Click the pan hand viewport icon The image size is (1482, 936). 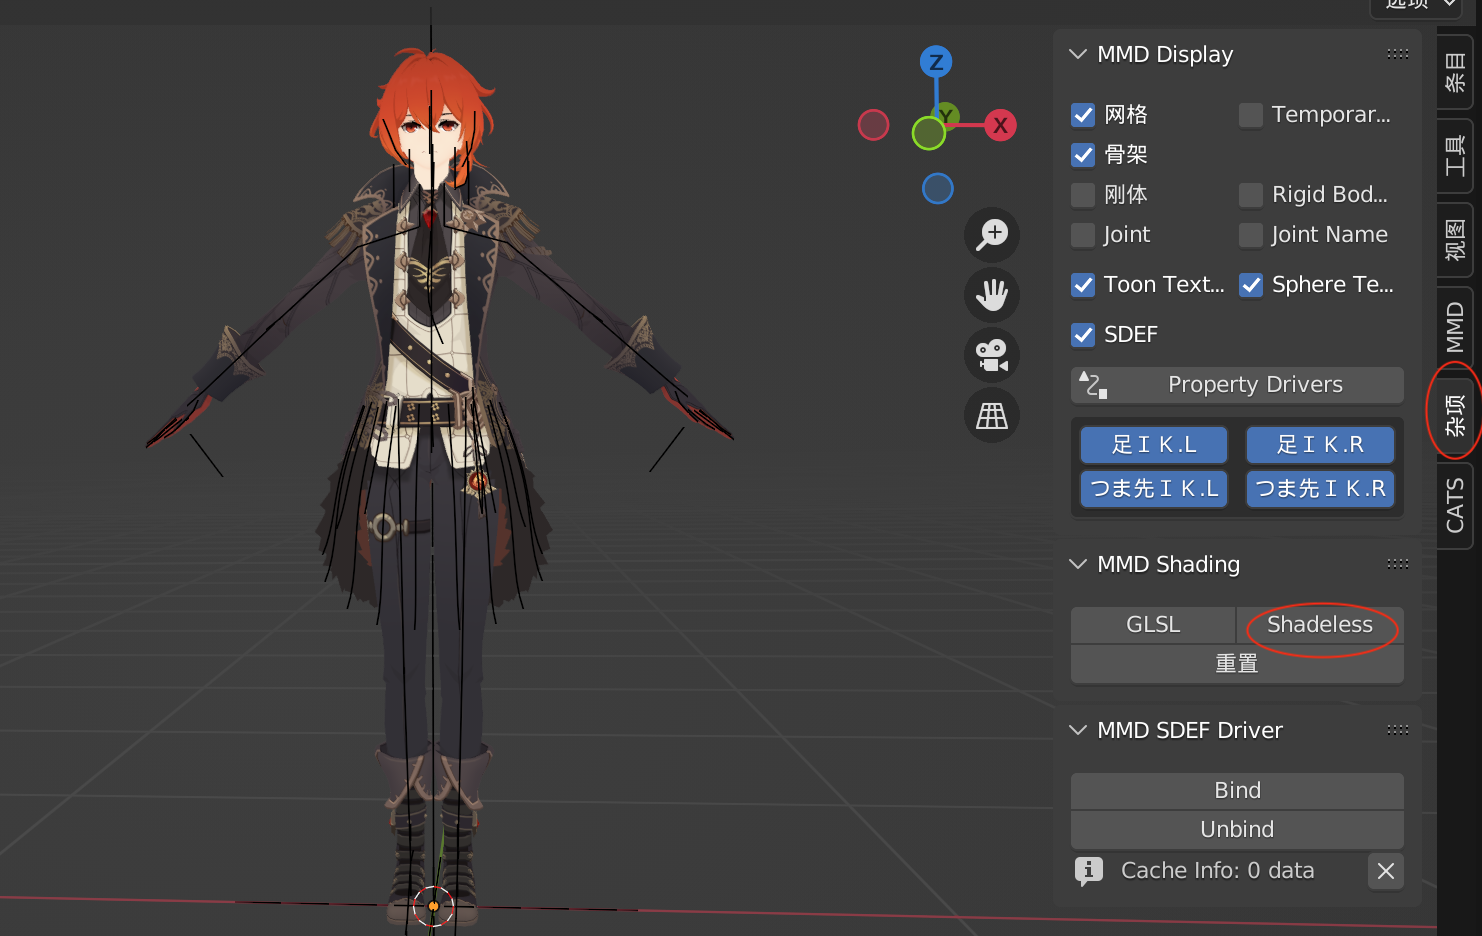(x=992, y=295)
